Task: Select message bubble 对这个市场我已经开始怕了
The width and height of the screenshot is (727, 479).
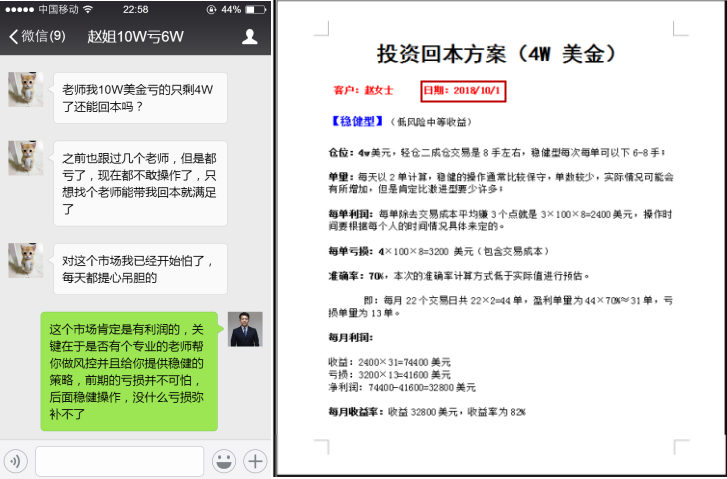Action: click(140, 269)
